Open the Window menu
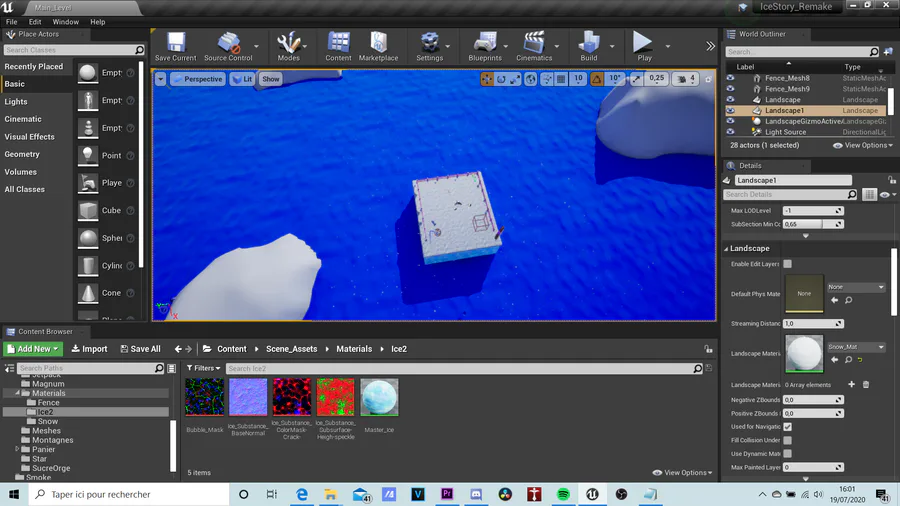Viewport: 900px width, 506px height. point(65,22)
